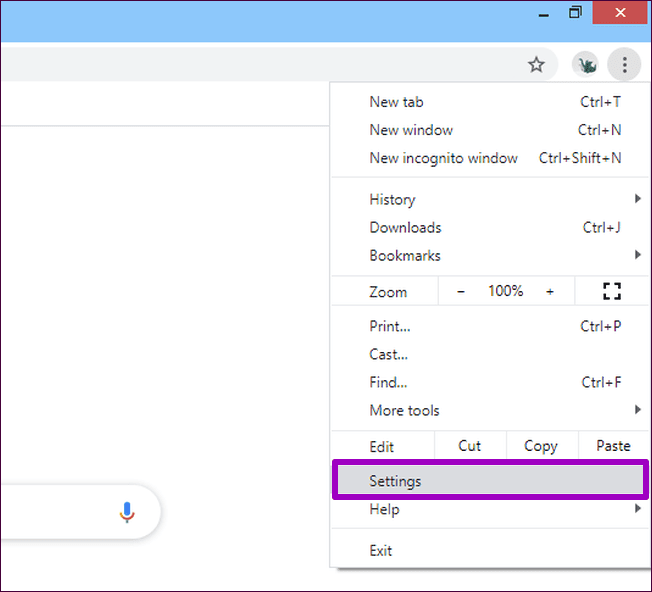The width and height of the screenshot is (652, 592).
Task: Start voice search with the microphone icon
Action: pyautogui.click(x=127, y=512)
